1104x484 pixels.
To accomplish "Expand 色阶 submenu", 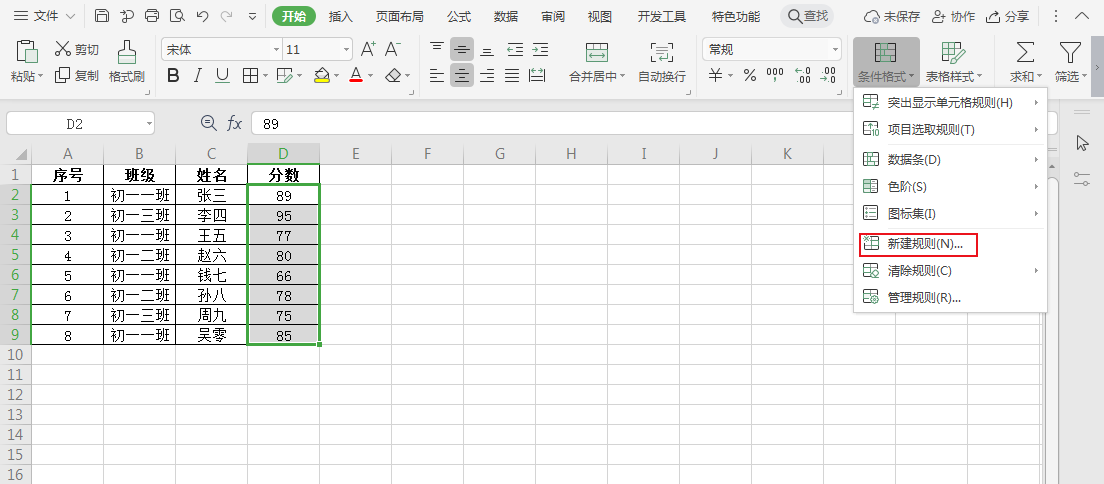I will pyautogui.click(x=950, y=187).
